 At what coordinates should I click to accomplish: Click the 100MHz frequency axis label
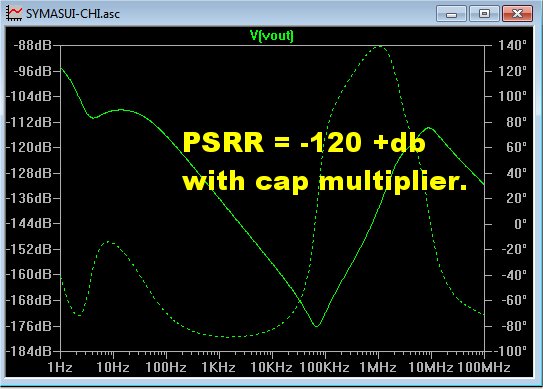click(484, 368)
